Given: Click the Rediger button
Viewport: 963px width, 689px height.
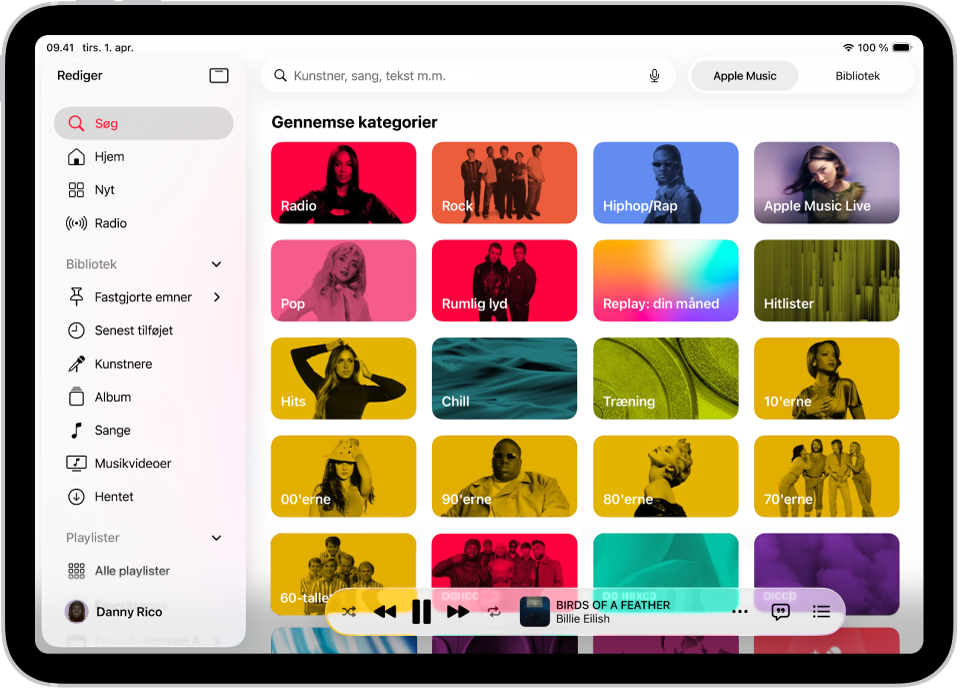Looking at the screenshot, I should [x=80, y=76].
